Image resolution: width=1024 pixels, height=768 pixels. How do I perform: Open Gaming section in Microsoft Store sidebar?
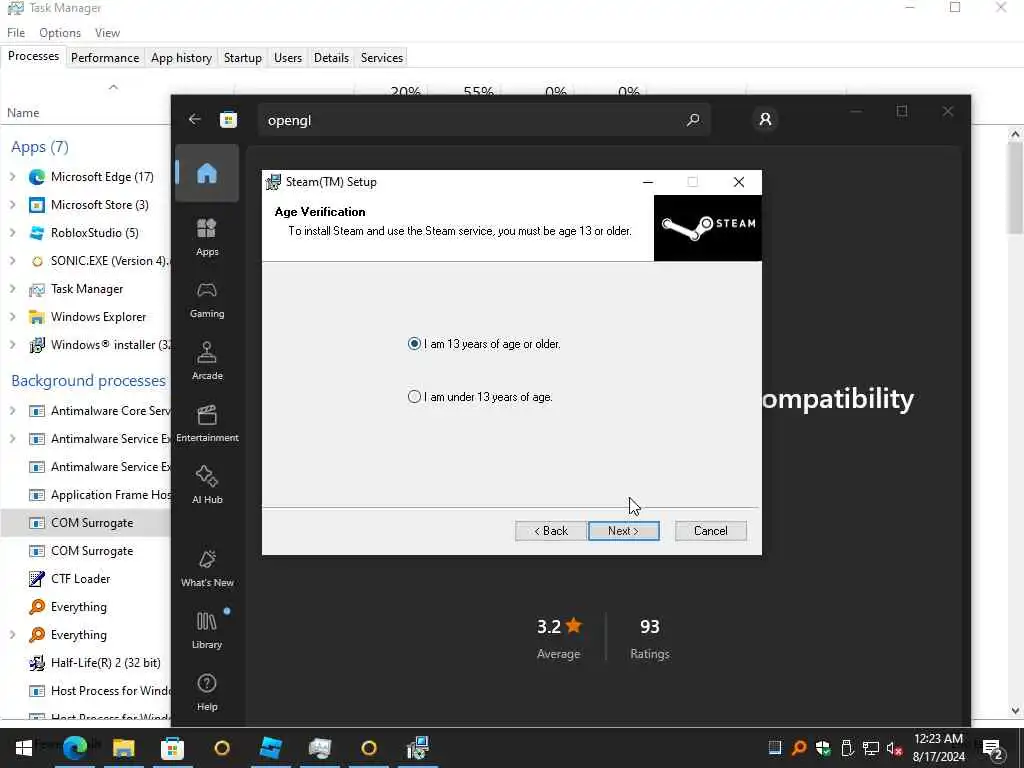[x=207, y=300]
